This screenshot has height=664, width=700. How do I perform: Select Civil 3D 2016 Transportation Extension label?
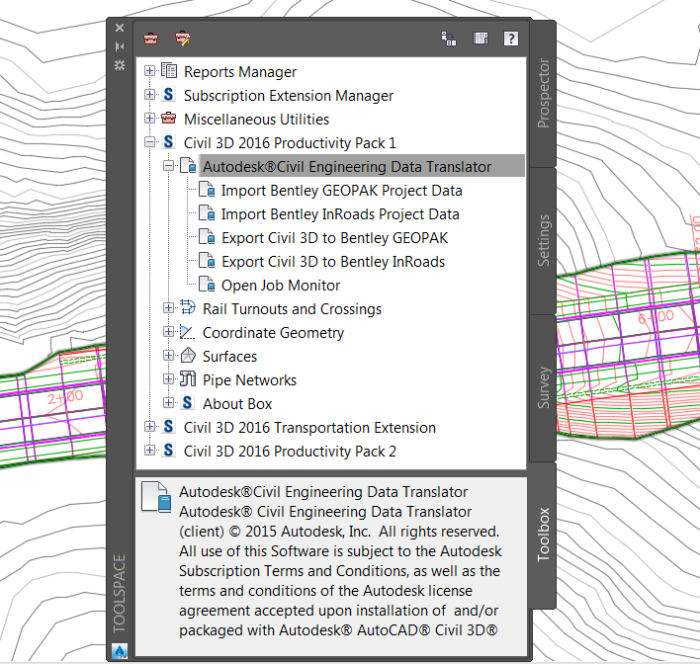[309, 428]
